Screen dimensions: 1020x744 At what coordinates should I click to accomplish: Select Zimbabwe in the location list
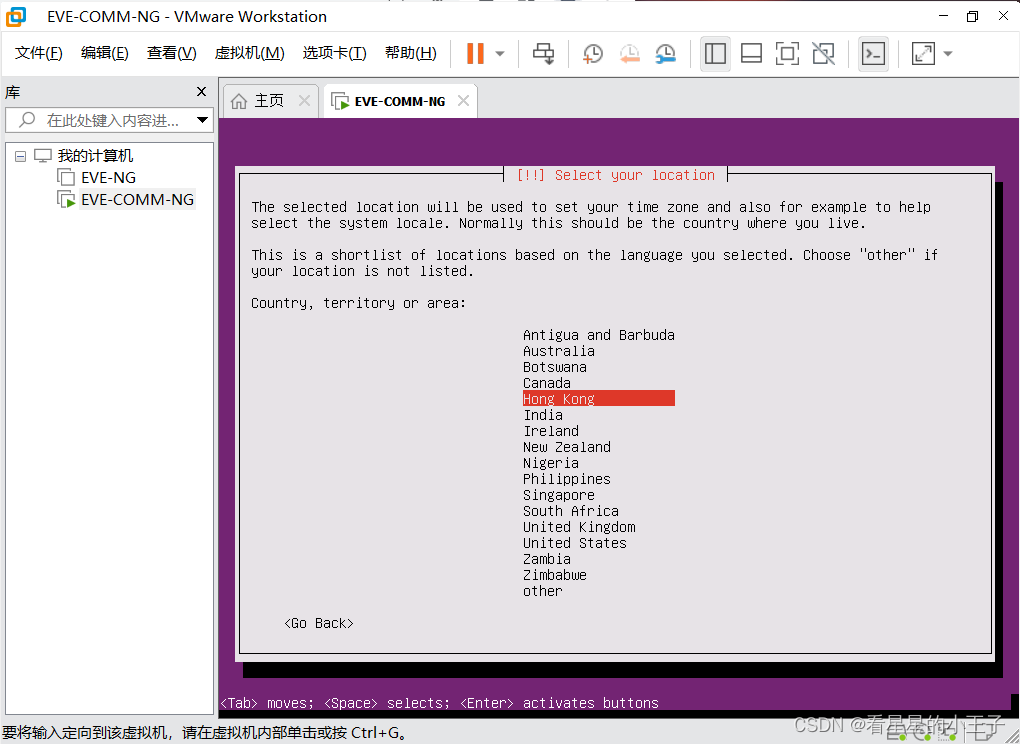coord(555,575)
